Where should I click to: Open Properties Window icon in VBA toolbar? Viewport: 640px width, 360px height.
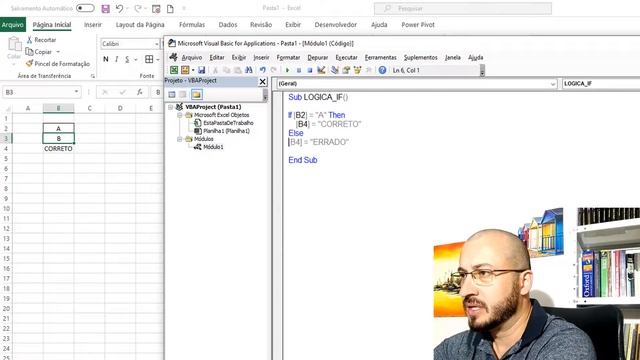[x=346, y=70]
